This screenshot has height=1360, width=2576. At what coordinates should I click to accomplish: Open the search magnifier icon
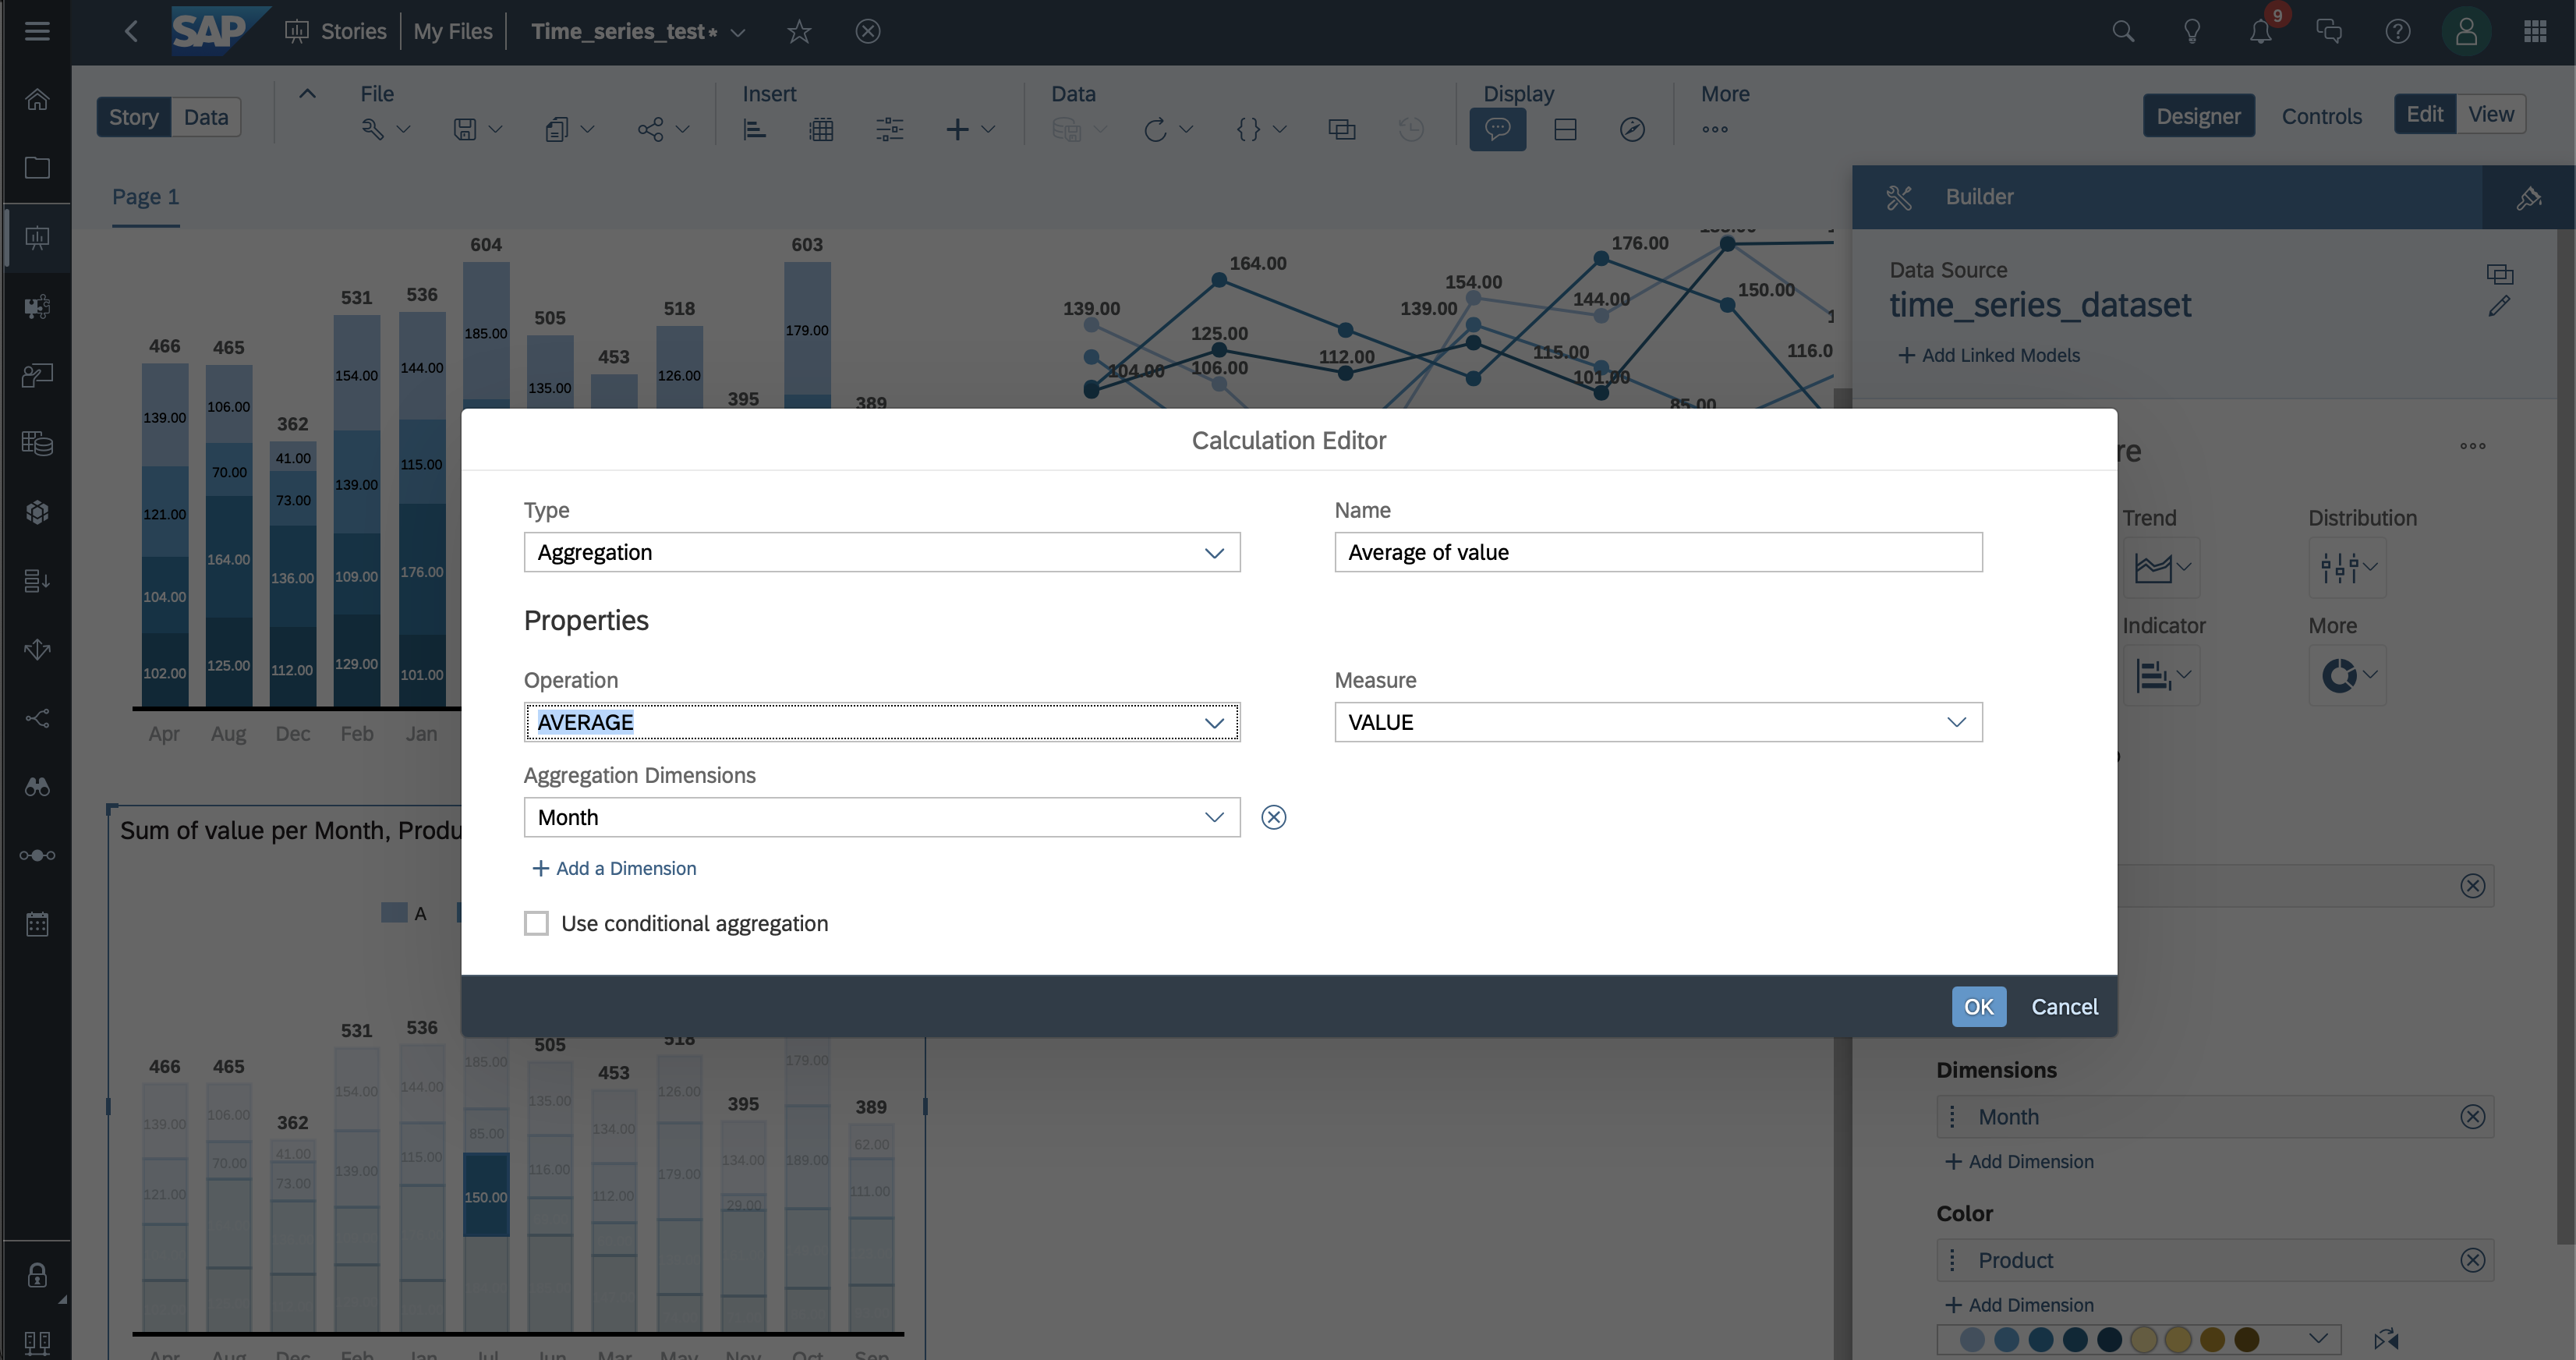coord(2123,31)
